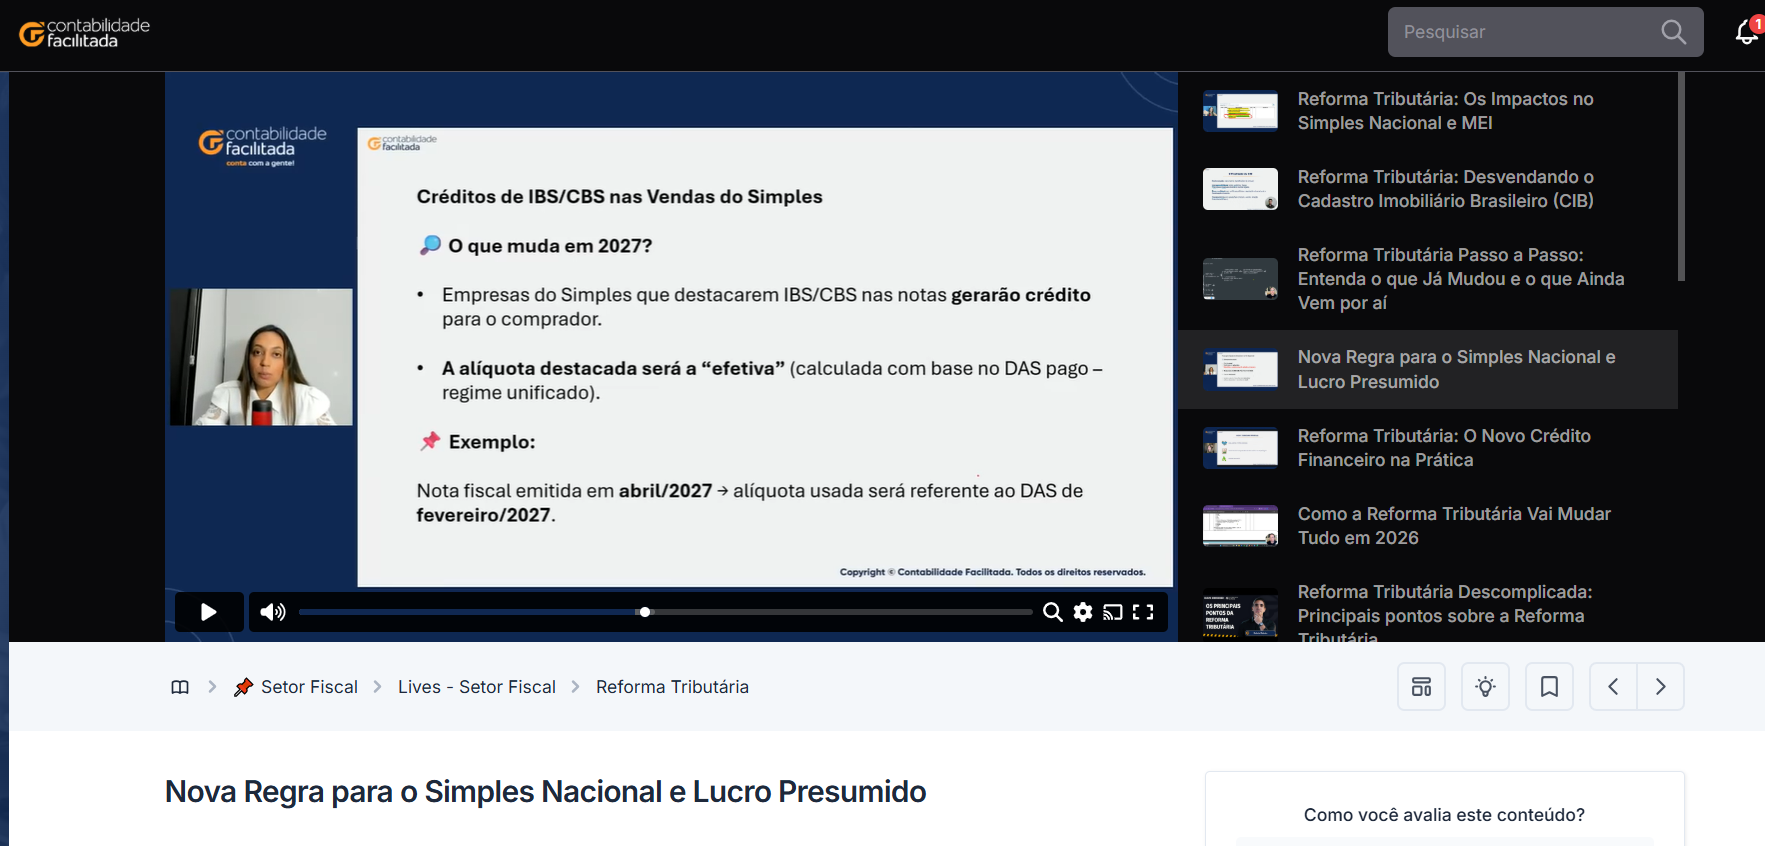Image resolution: width=1765 pixels, height=846 pixels.
Task: Open lesson Como a Reforma Tributária Vai Mudar Tudo
Action: point(1428,526)
